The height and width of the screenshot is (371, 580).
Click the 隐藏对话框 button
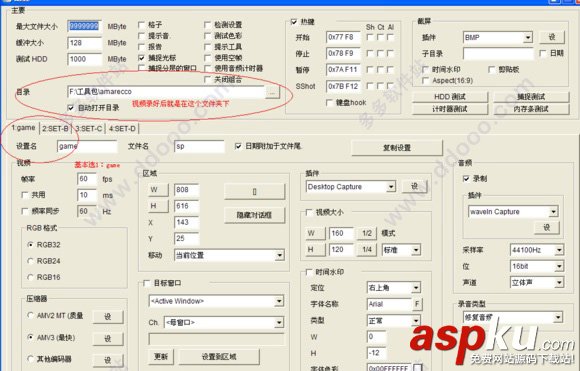pyautogui.click(x=254, y=215)
